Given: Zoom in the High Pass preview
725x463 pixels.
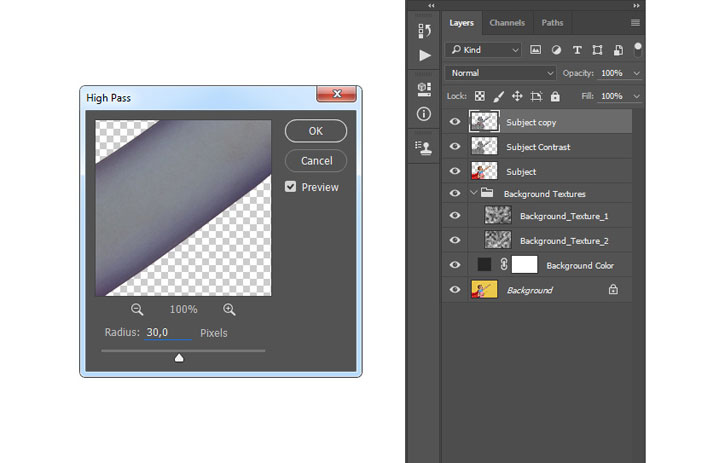Looking at the screenshot, I should pos(229,309).
